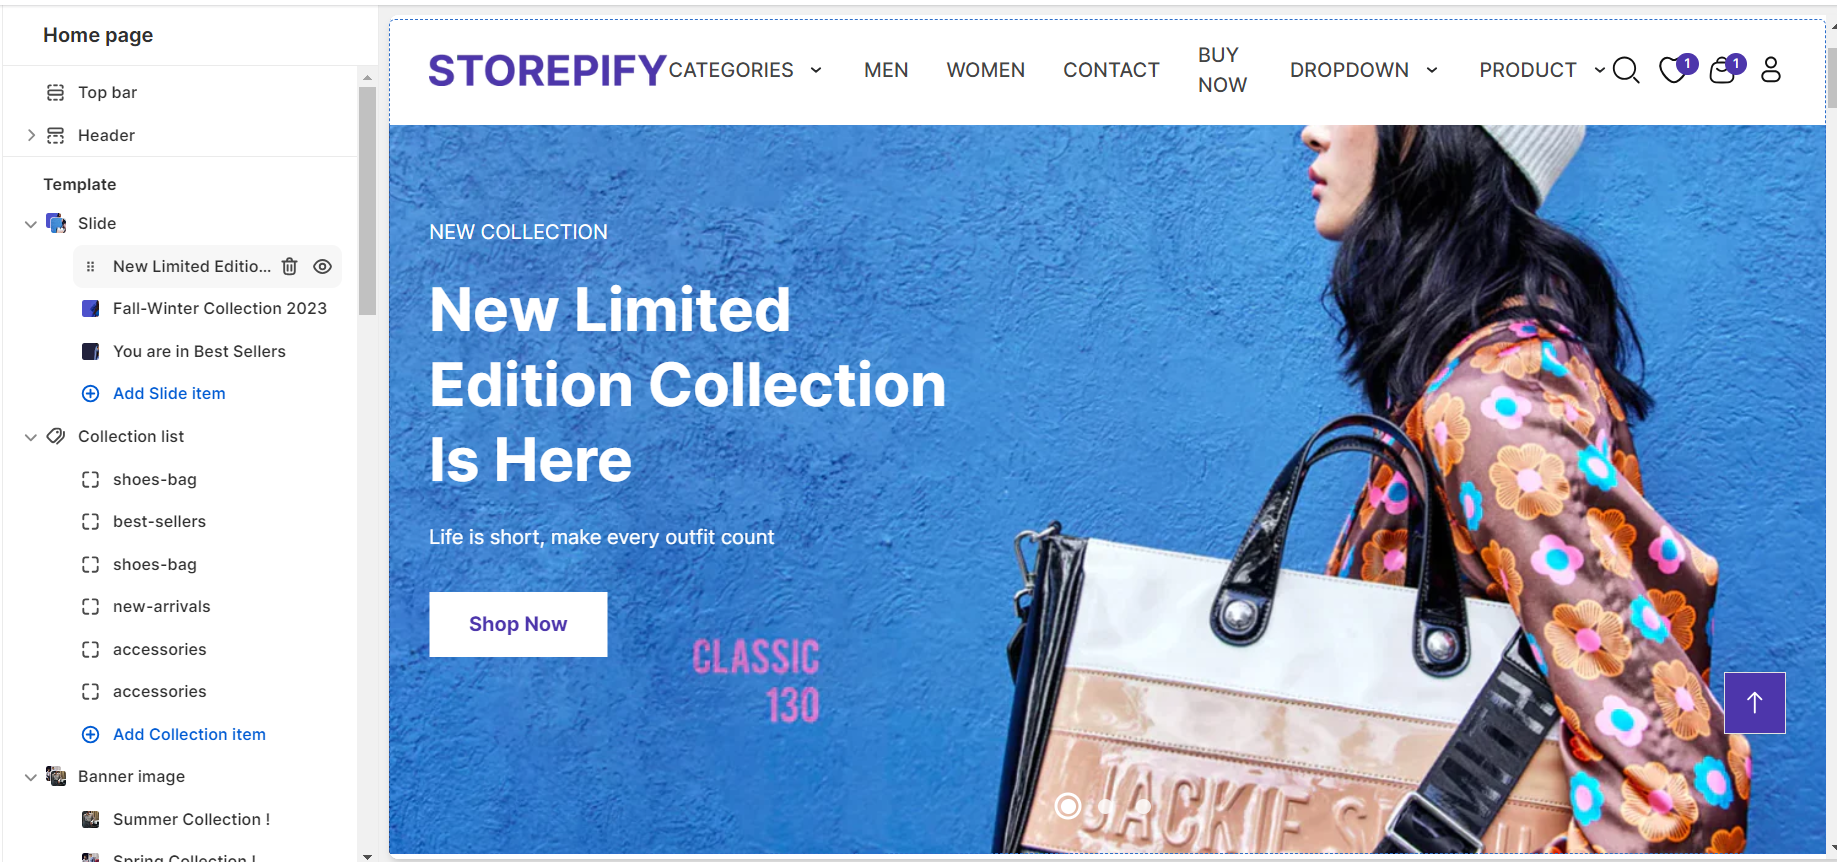Viewport: 1837px width, 862px height.
Task: Open the user account icon
Action: pyautogui.click(x=1771, y=69)
